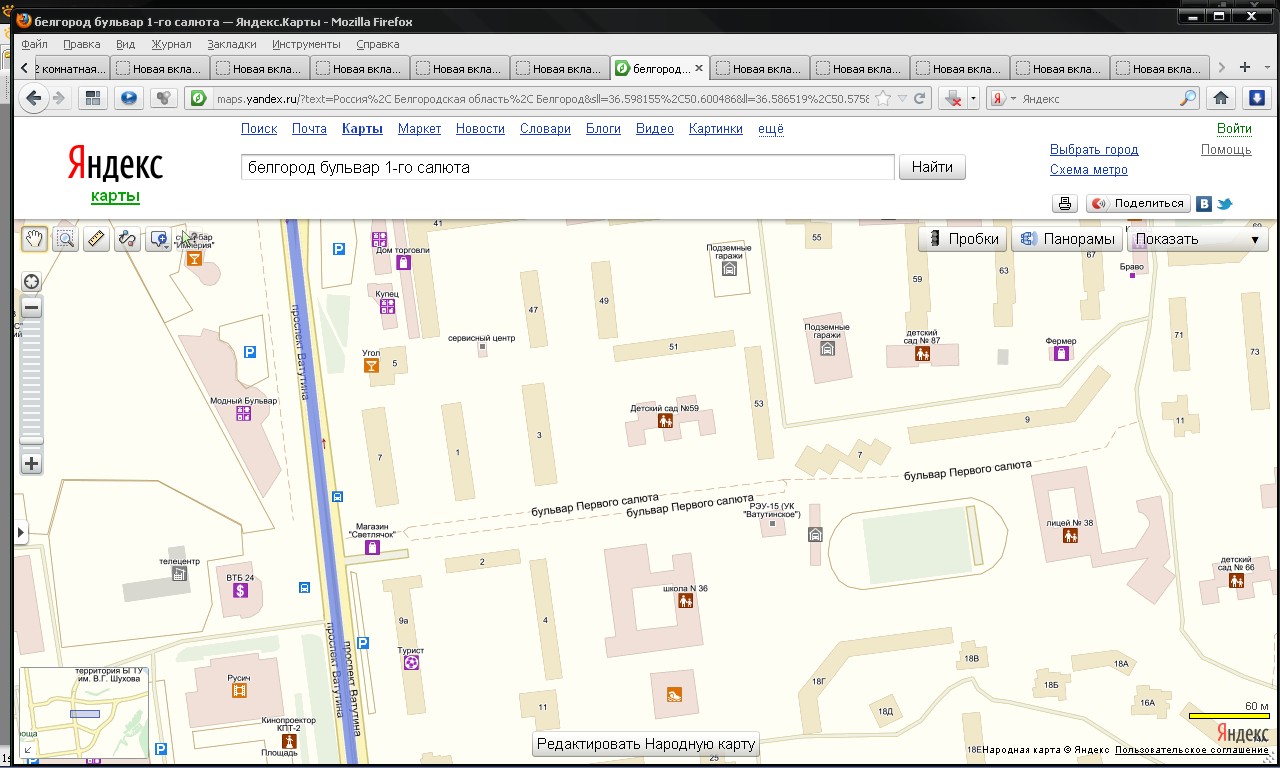Bookmark this page with the star icon
1280x768 pixels.
coord(883,98)
